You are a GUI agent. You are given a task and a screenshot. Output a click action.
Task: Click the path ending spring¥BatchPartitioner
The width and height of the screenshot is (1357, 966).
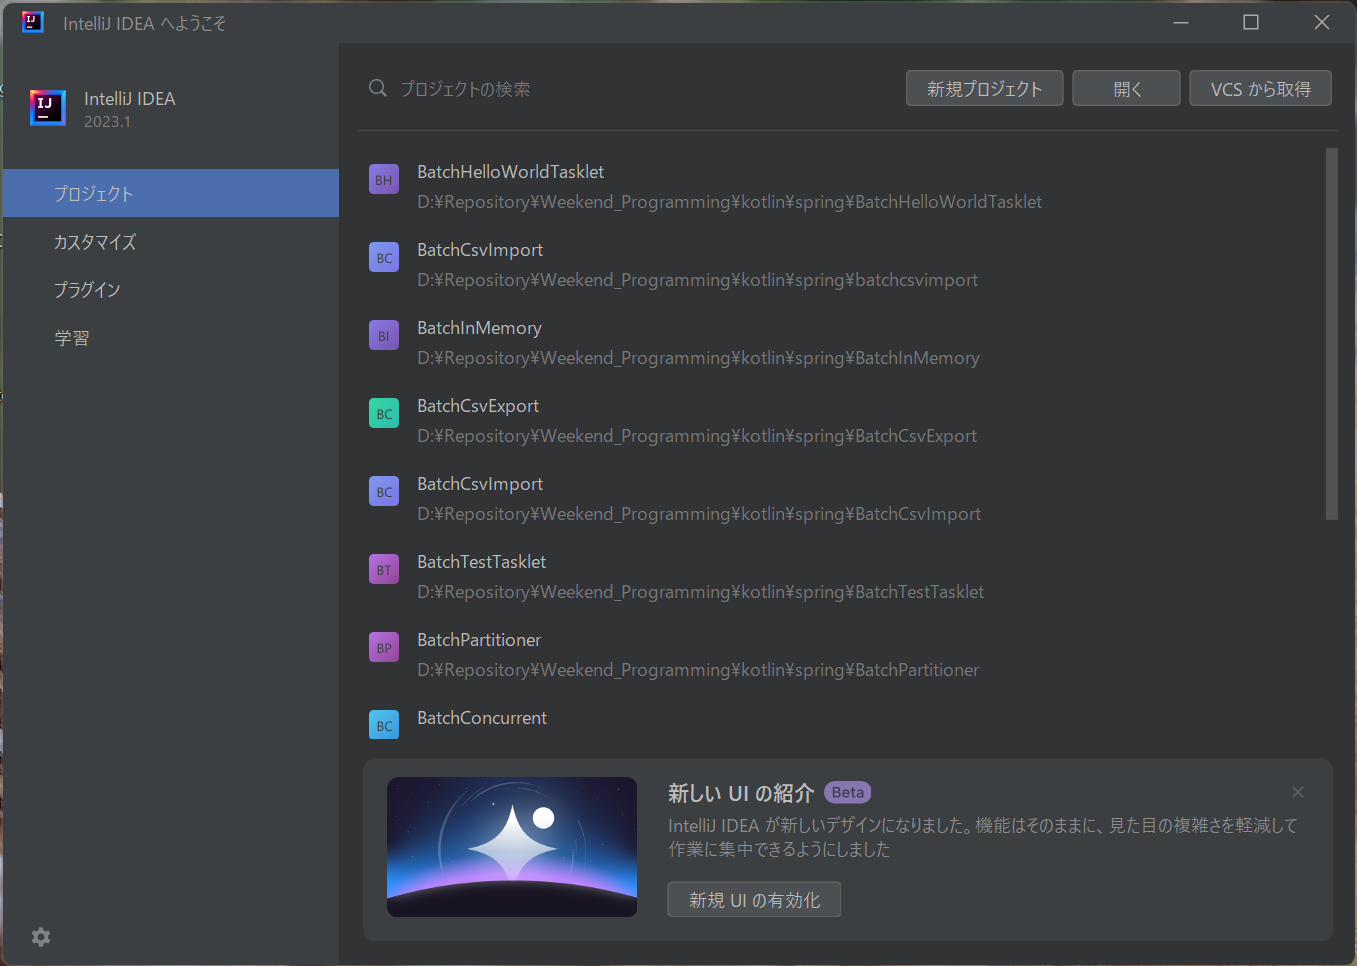698,670
